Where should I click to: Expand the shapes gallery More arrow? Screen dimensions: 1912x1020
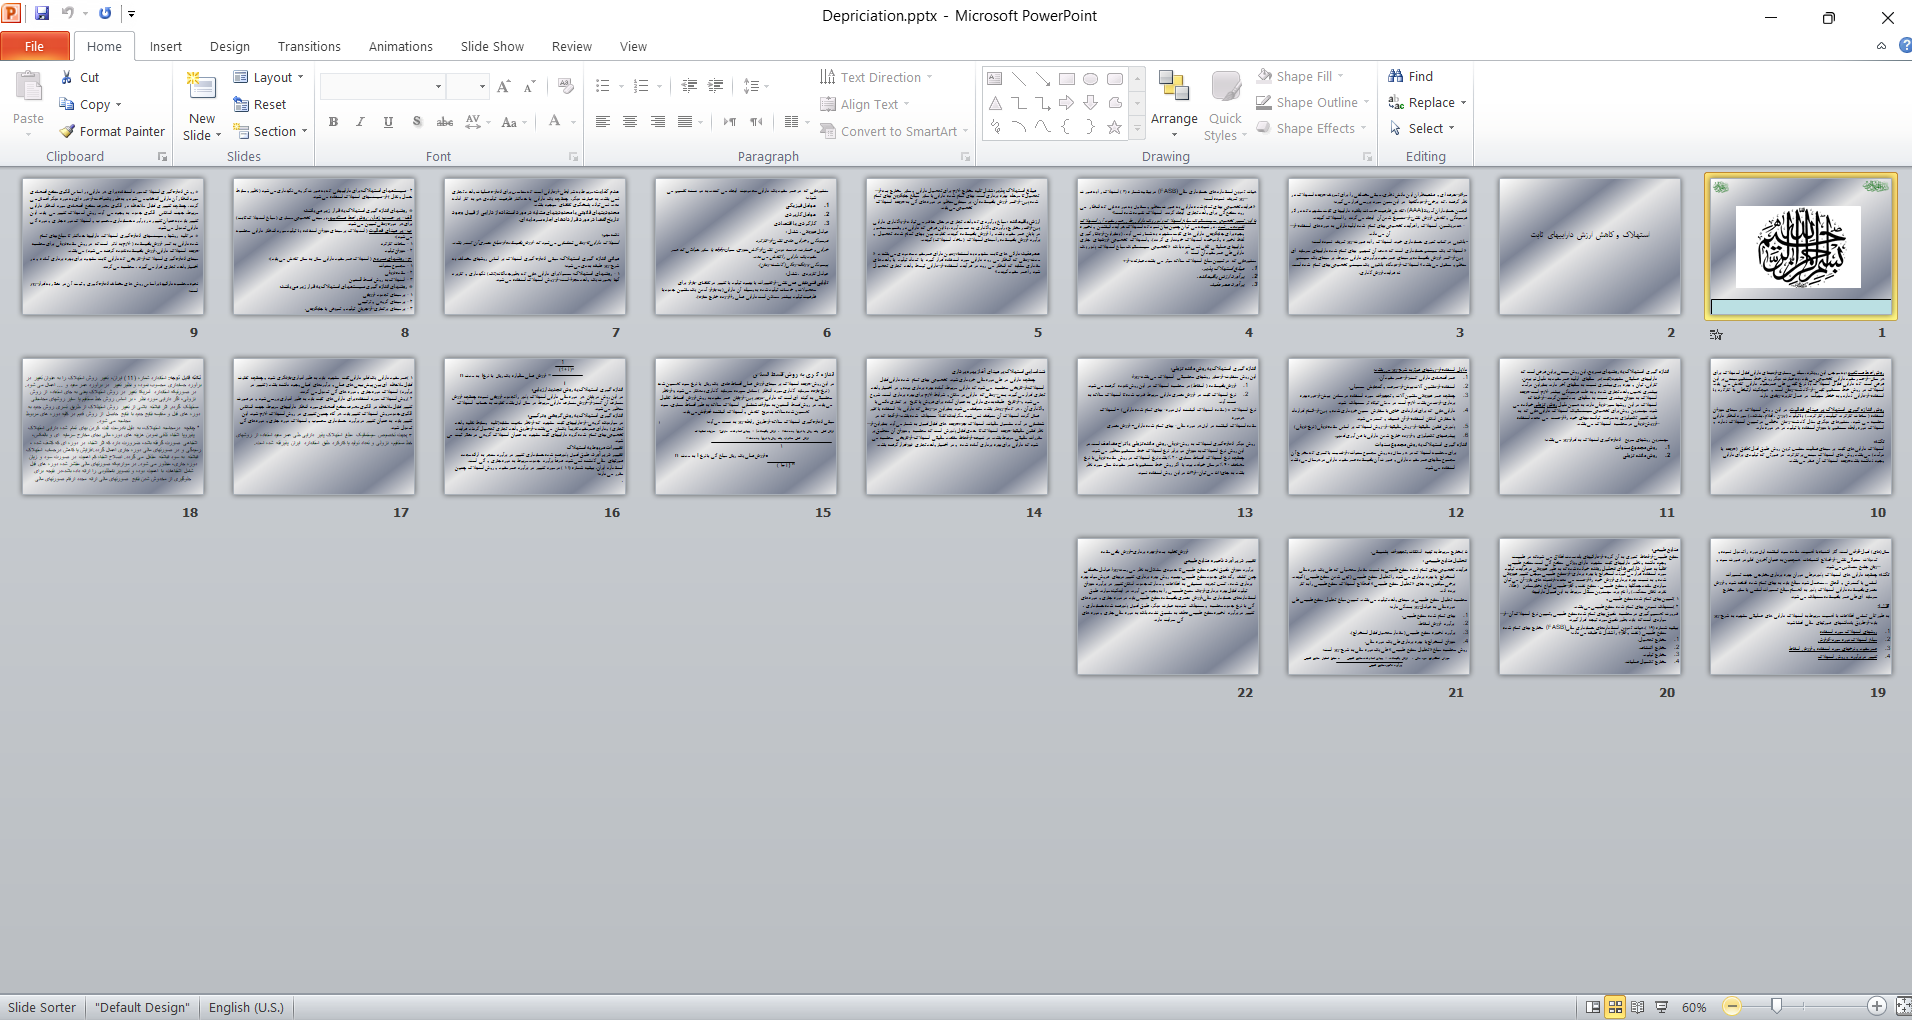pyautogui.click(x=1137, y=129)
